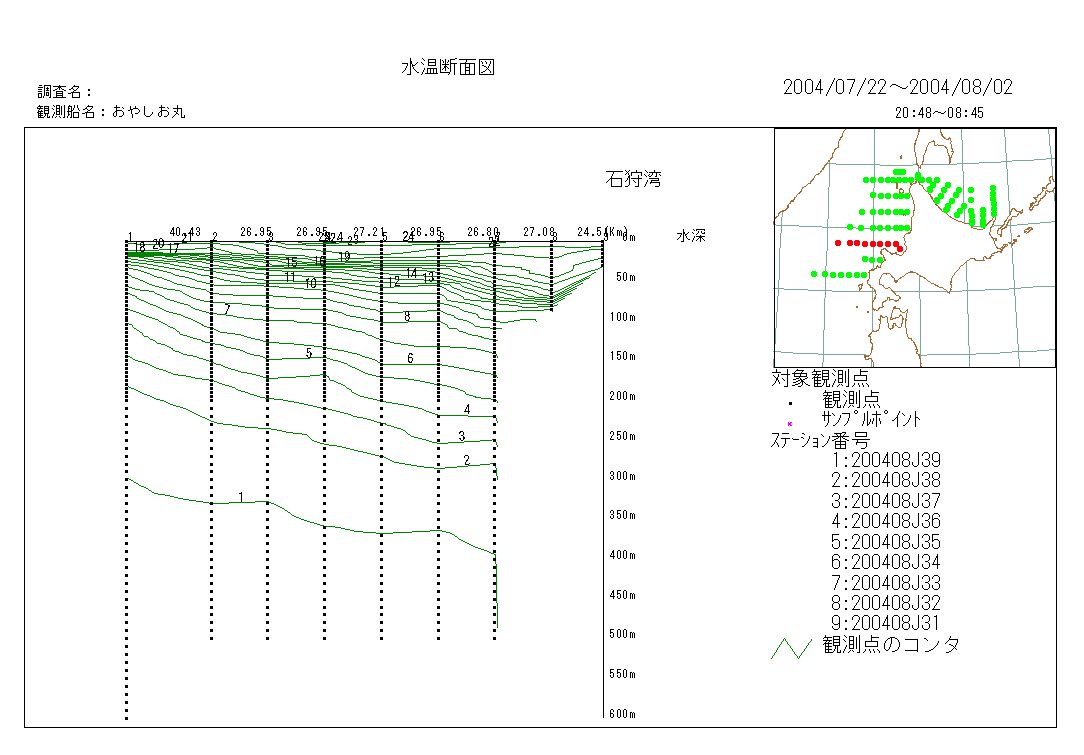Screen dimensions: 1084x755
Task: Click the 石狩湾 region label
Action: (x=633, y=180)
